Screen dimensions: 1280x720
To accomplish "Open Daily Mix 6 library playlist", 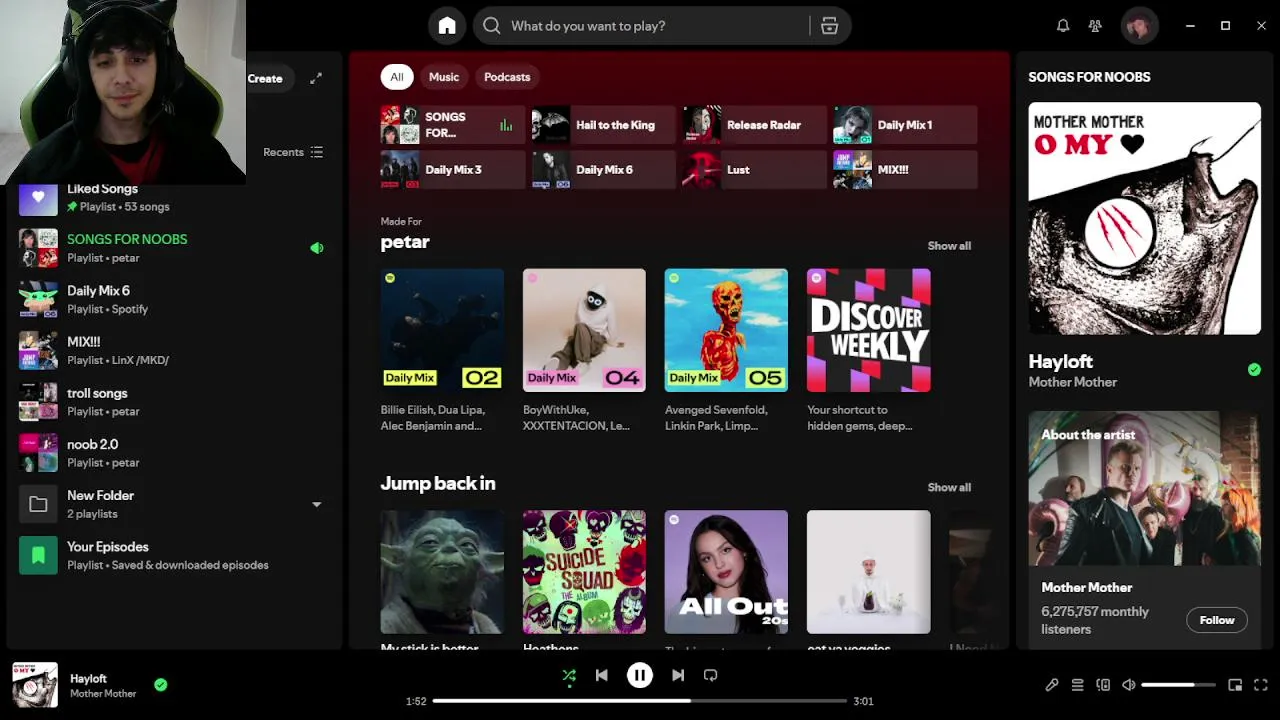I will point(174,299).
